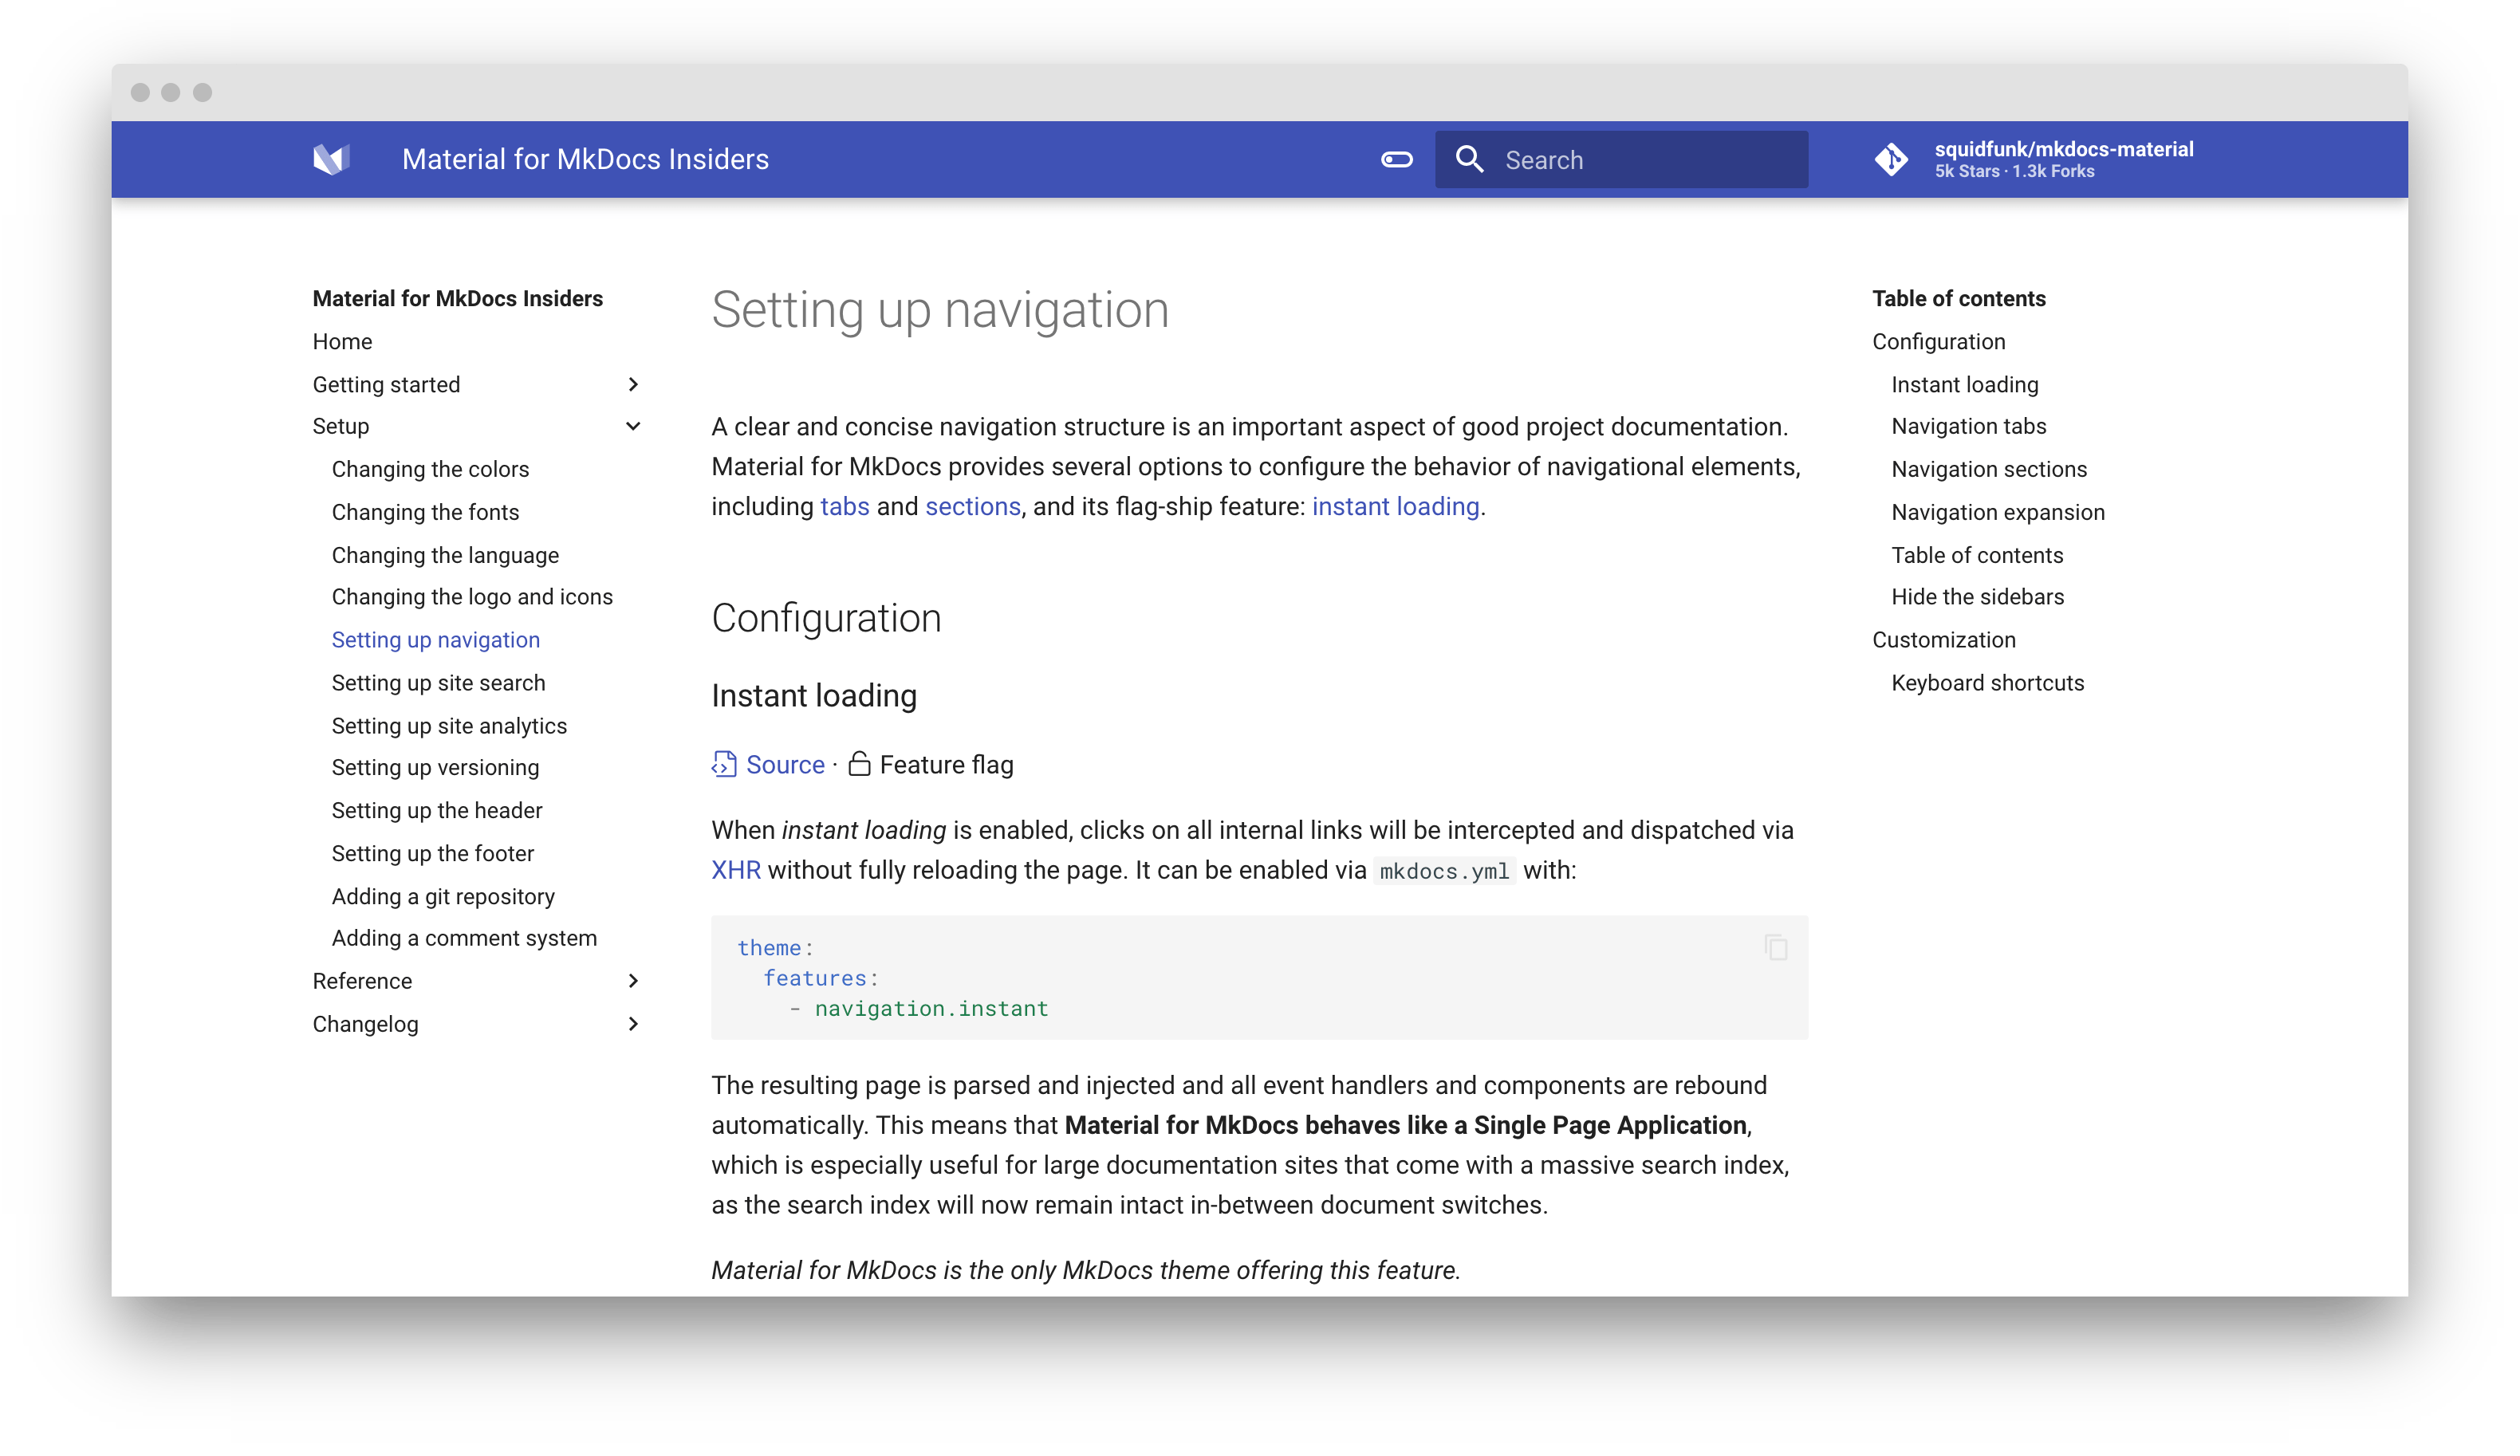Jump to Navigation tabs in contents
The width and height of the screenshot is (2520, 1456).
pos(1968,427)
